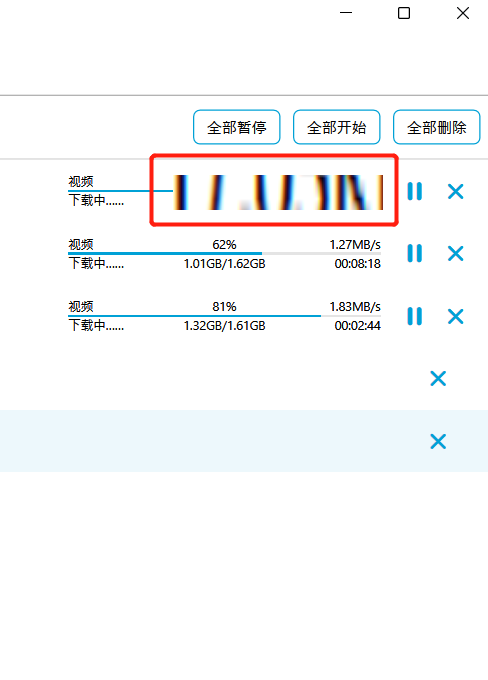Minimize the download manager window
The height and width of the screenshot is (680, 488).
346,13
